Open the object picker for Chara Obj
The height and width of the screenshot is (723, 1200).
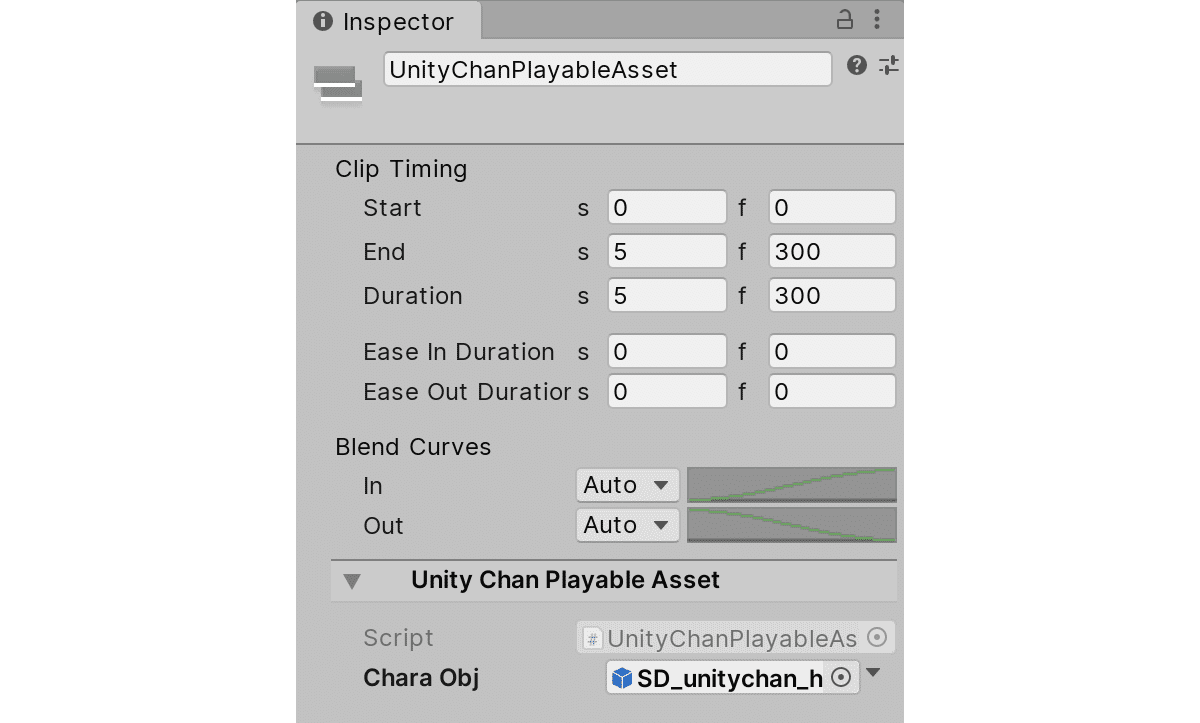click(842, 678)
